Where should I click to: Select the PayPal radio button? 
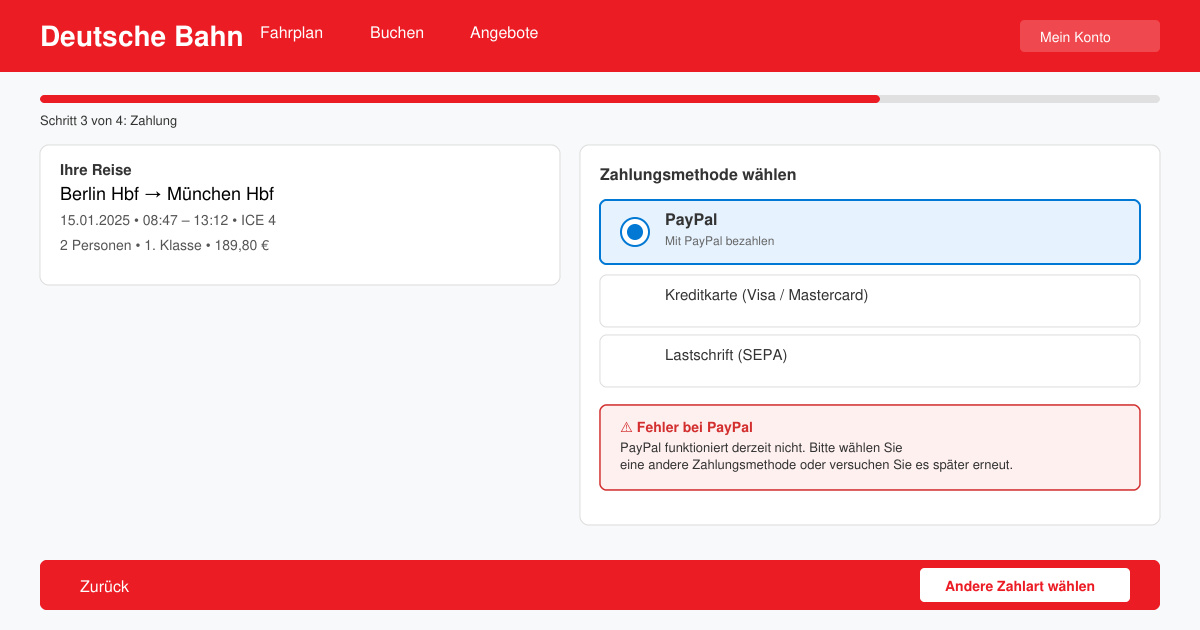(x=635, y=232)
